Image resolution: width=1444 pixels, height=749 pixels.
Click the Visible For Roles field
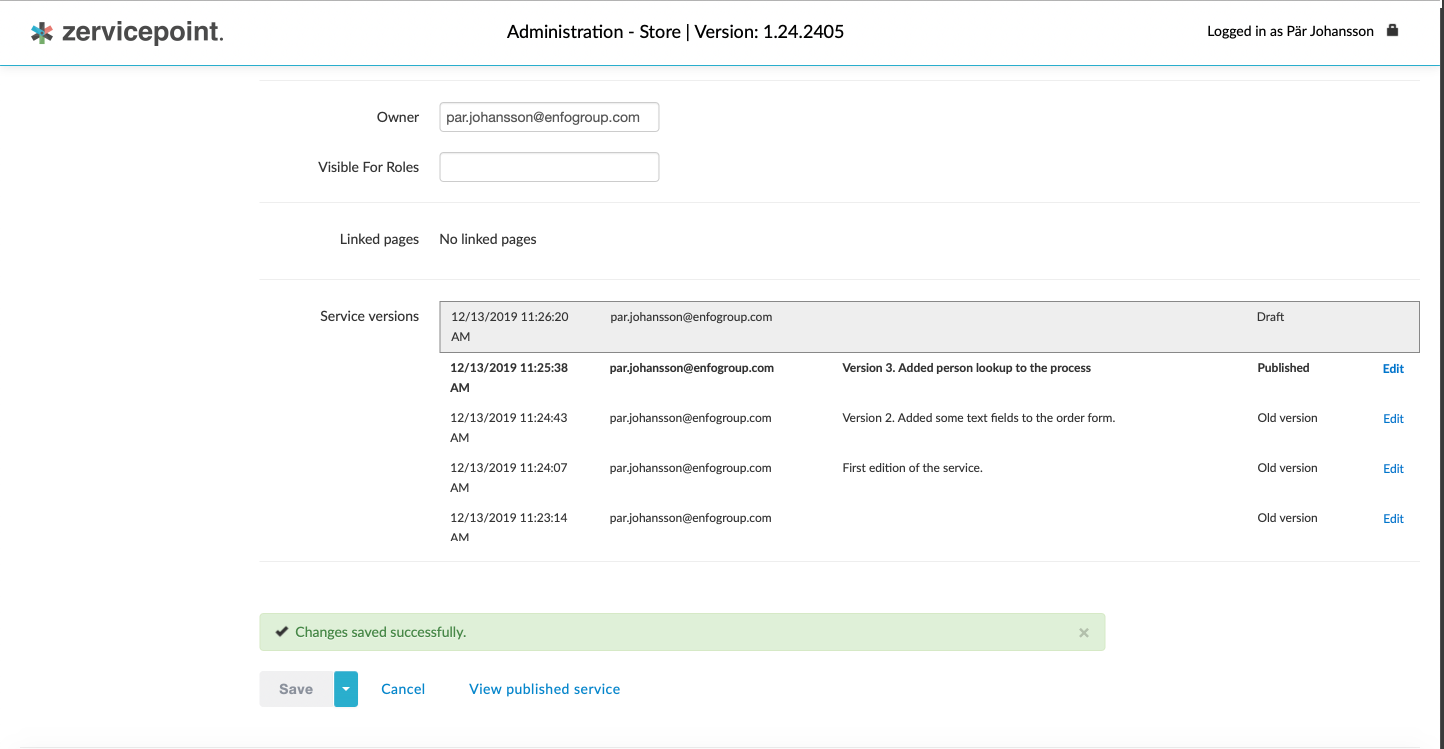[549, 167]
